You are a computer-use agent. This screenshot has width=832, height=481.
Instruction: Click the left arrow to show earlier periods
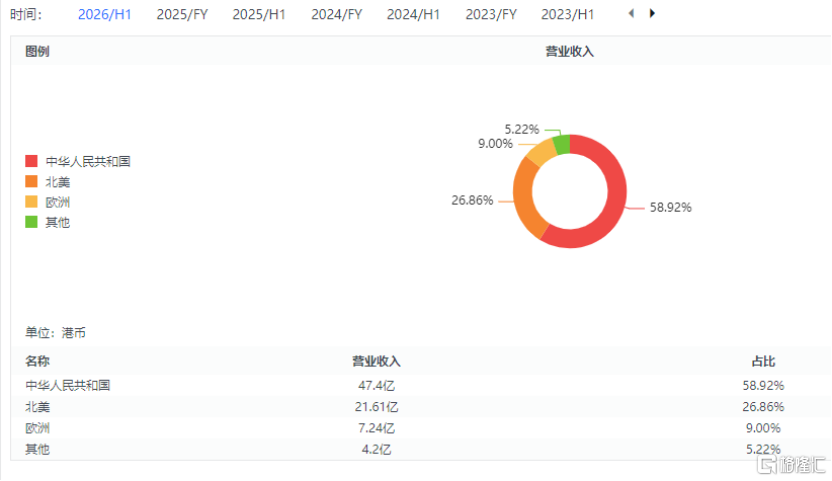[x=631, y=14]
